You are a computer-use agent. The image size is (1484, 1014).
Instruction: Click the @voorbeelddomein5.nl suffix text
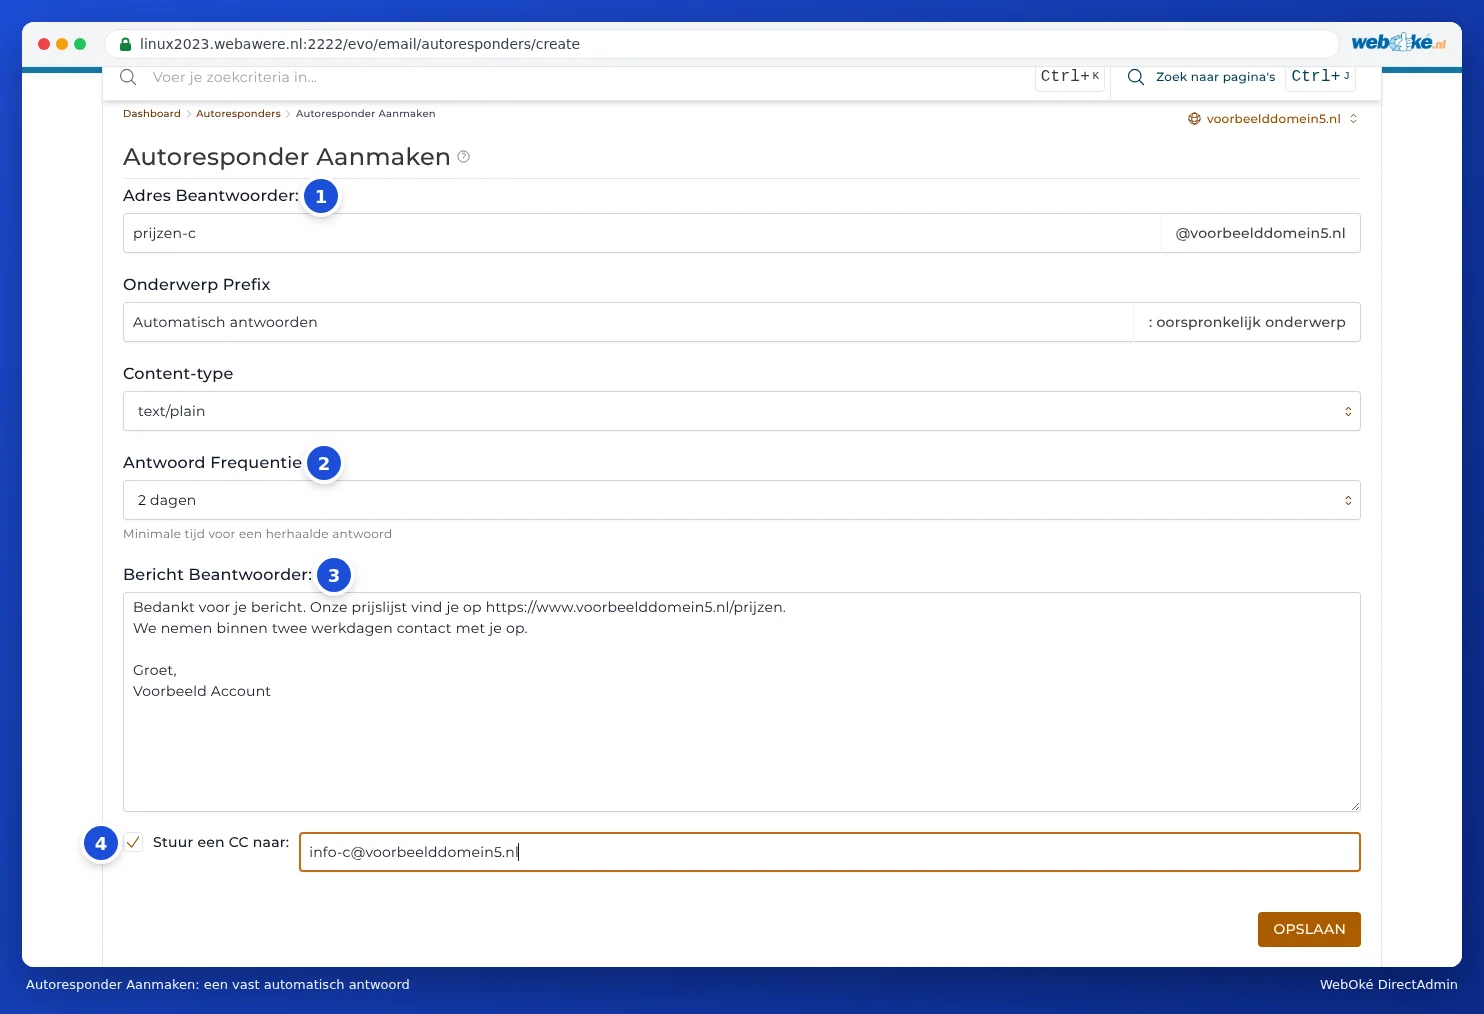pos(1260,233)
